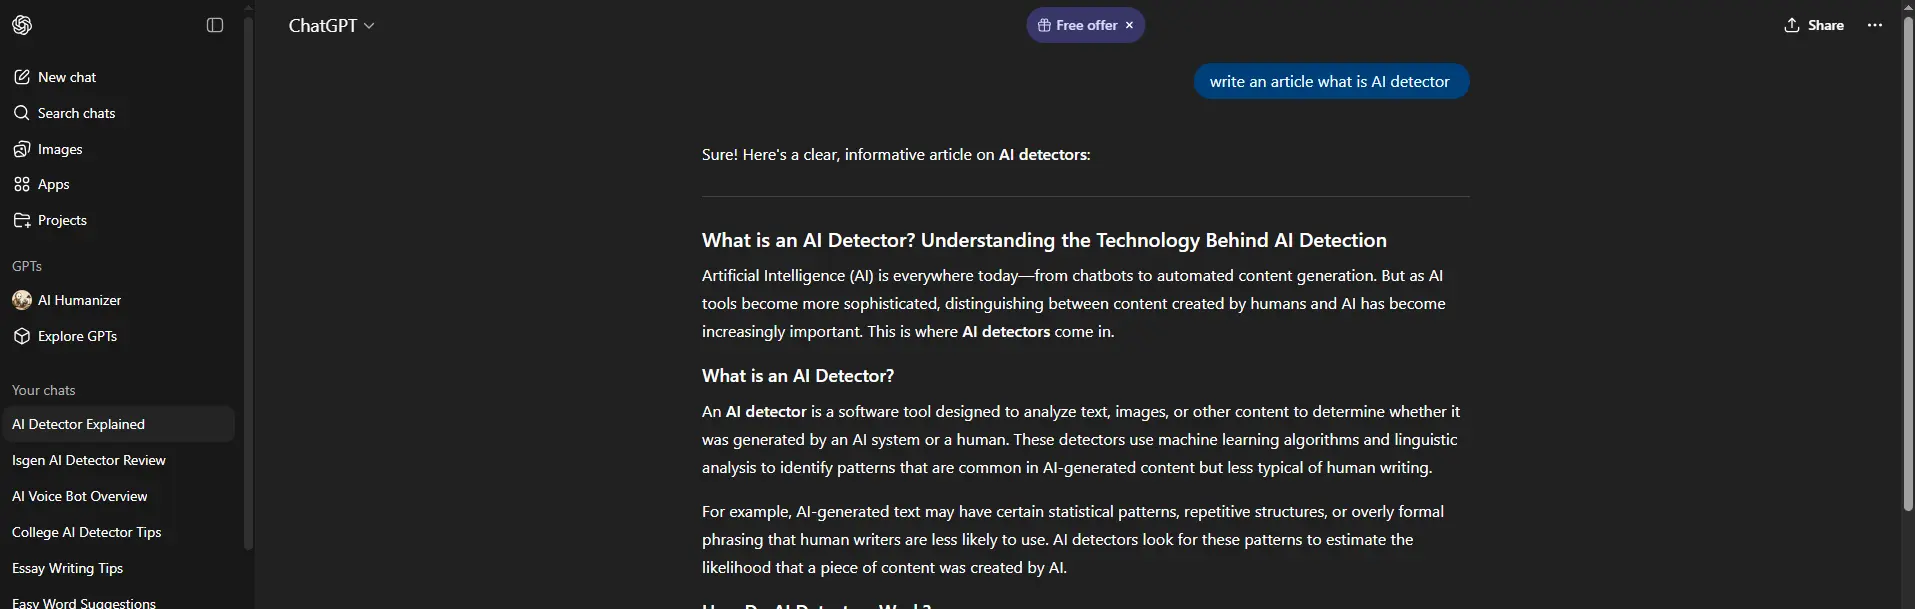Click the user message bubble
1915x609 pixels.
point(1330,82)
